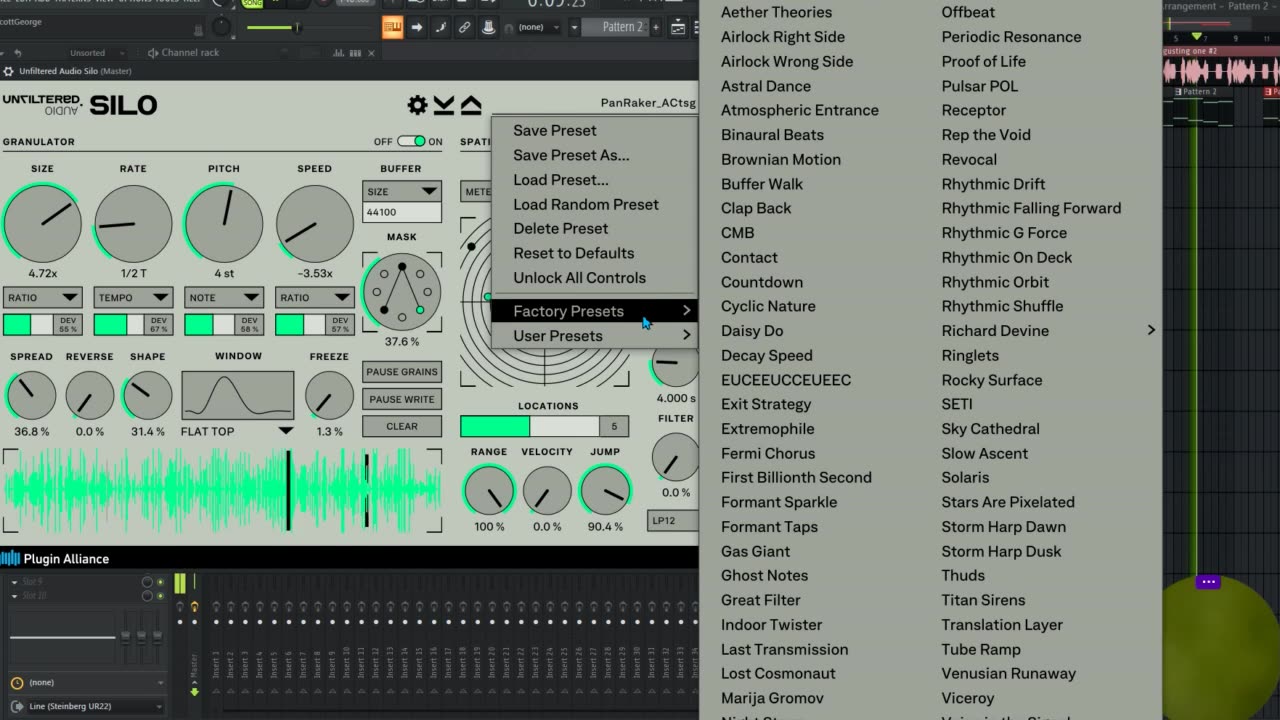Click the plus button beside Pattern 2
Image resolution: width=1280 pixels, height=720 pixels.
(658, 27)
